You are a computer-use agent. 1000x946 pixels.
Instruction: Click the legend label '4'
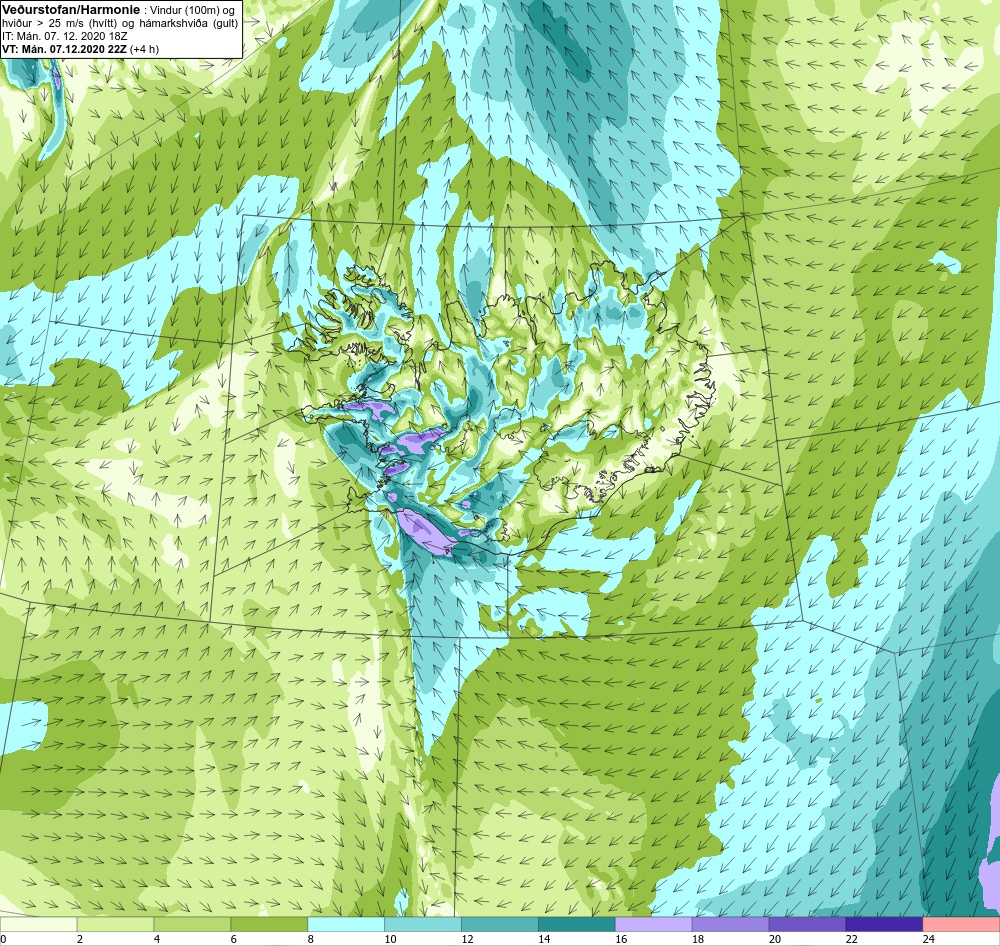[x=157, y=939]
